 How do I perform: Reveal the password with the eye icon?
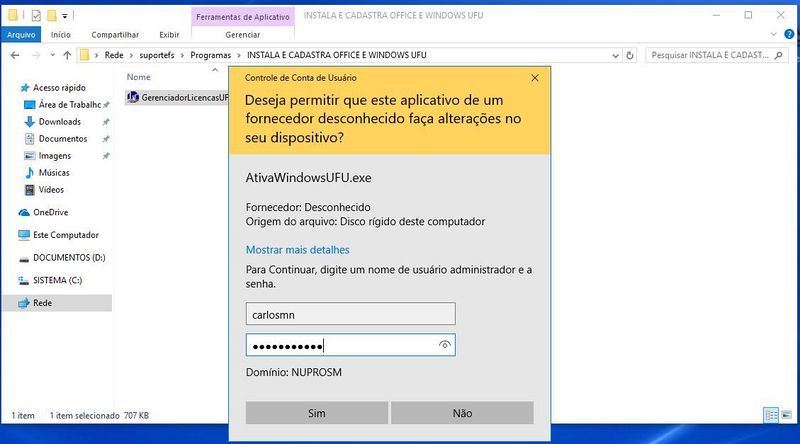coord(444,345)
